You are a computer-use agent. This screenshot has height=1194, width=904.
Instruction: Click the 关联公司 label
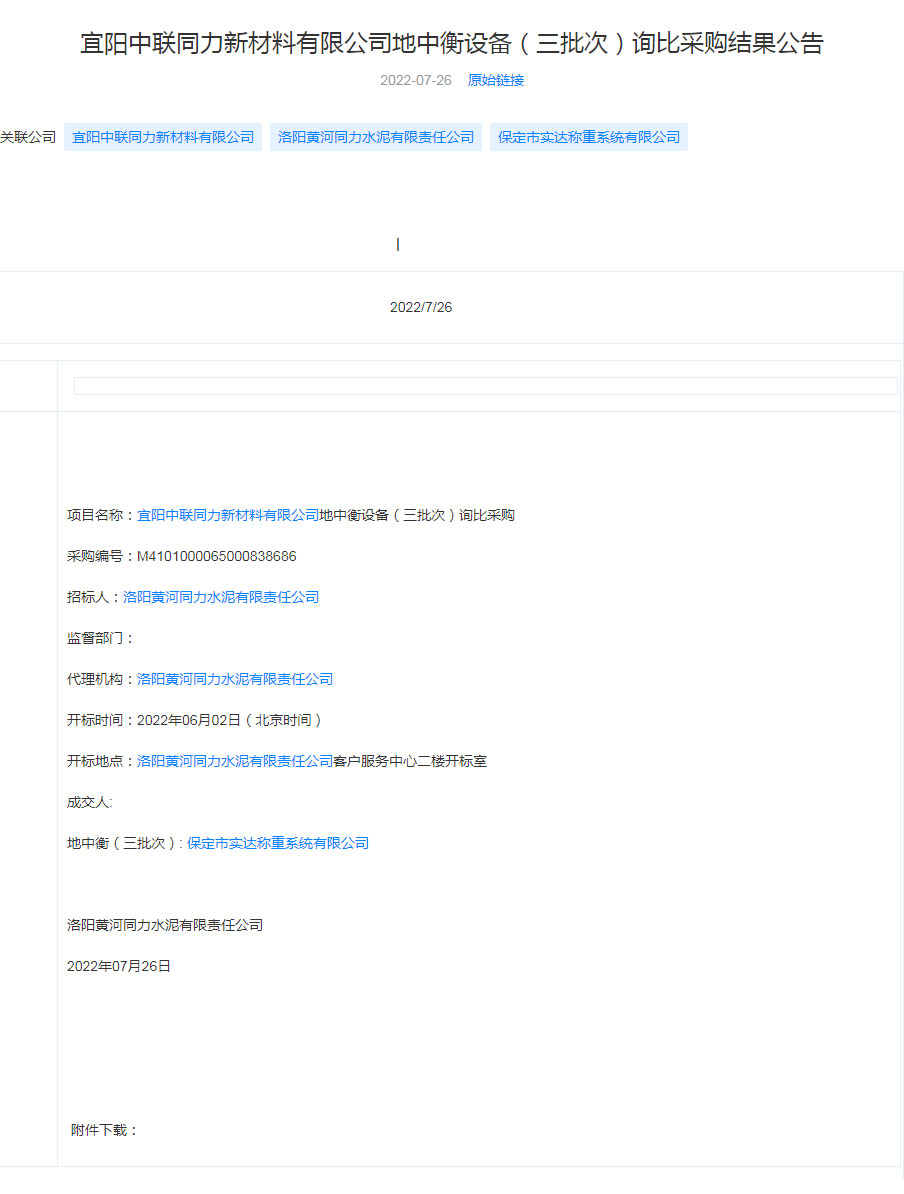28,137
